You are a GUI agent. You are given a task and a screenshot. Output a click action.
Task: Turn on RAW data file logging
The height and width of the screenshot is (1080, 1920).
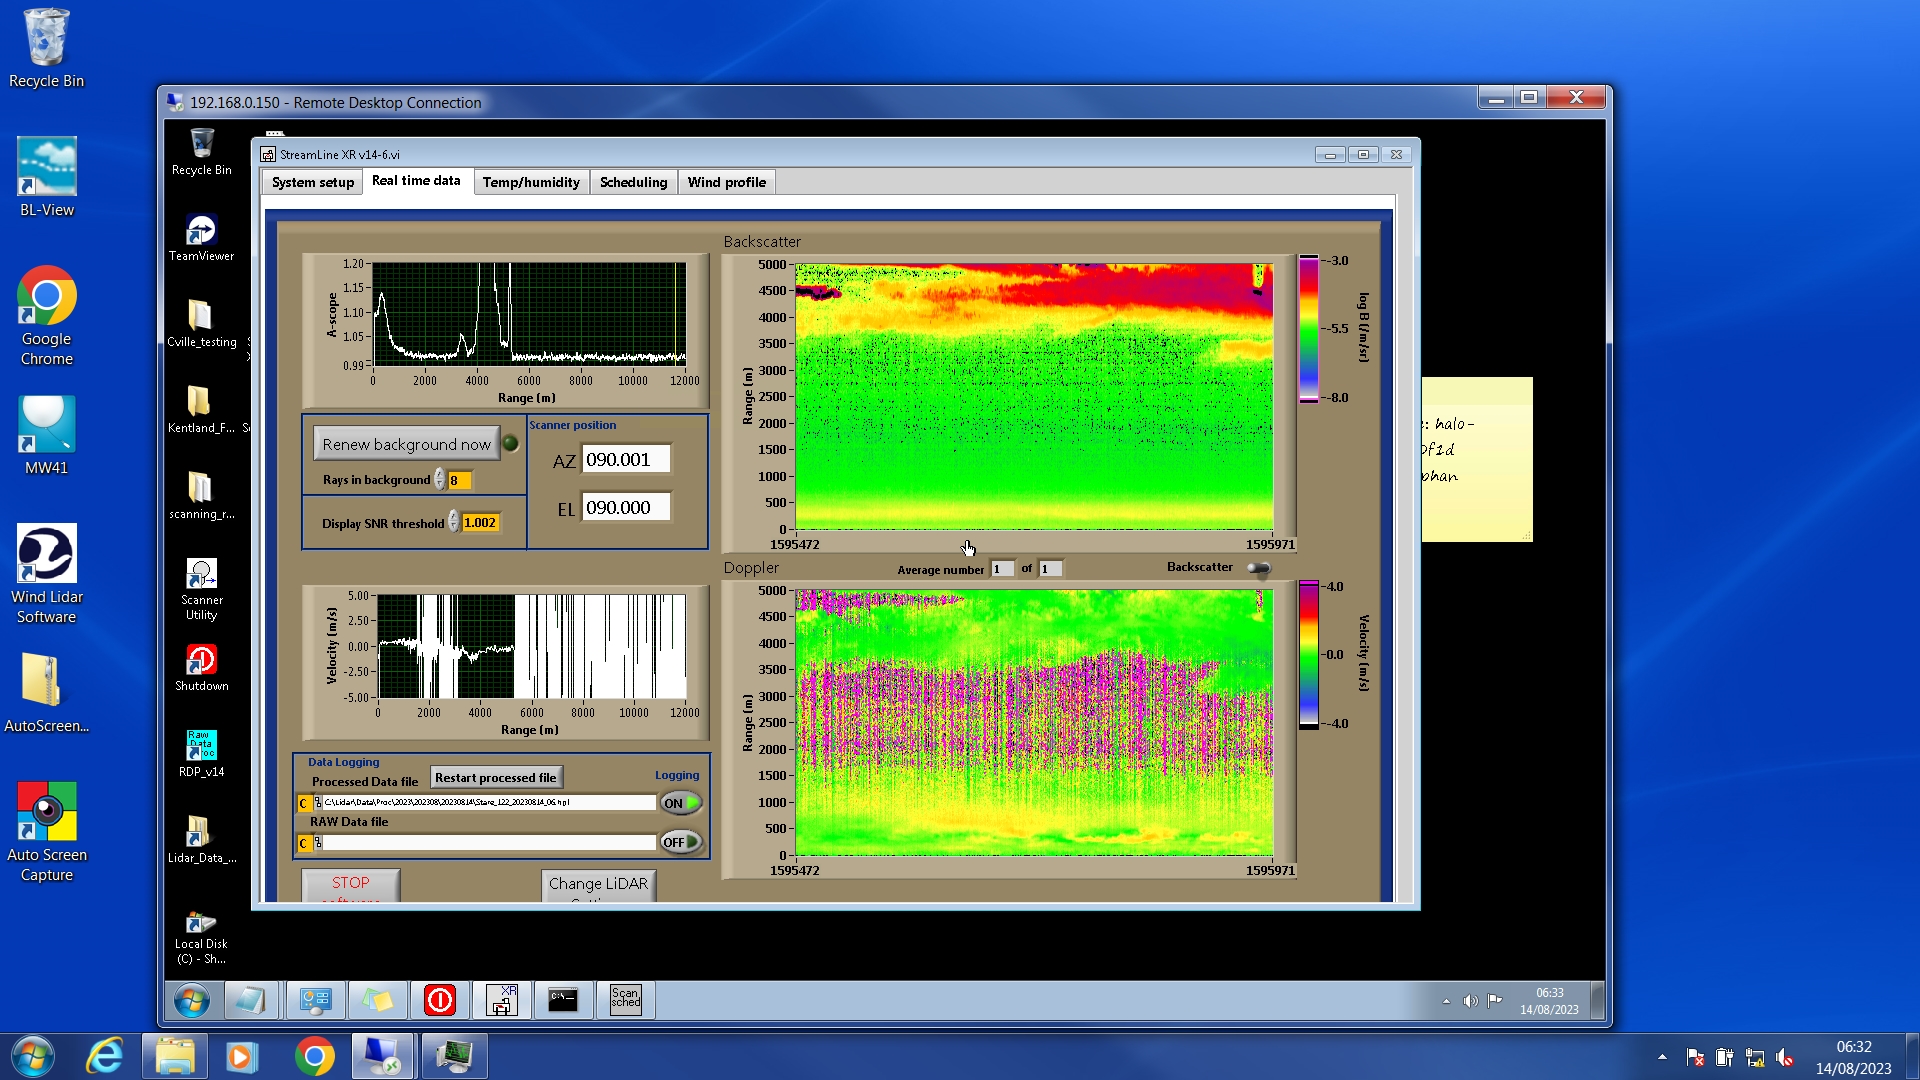coord(681,842)
